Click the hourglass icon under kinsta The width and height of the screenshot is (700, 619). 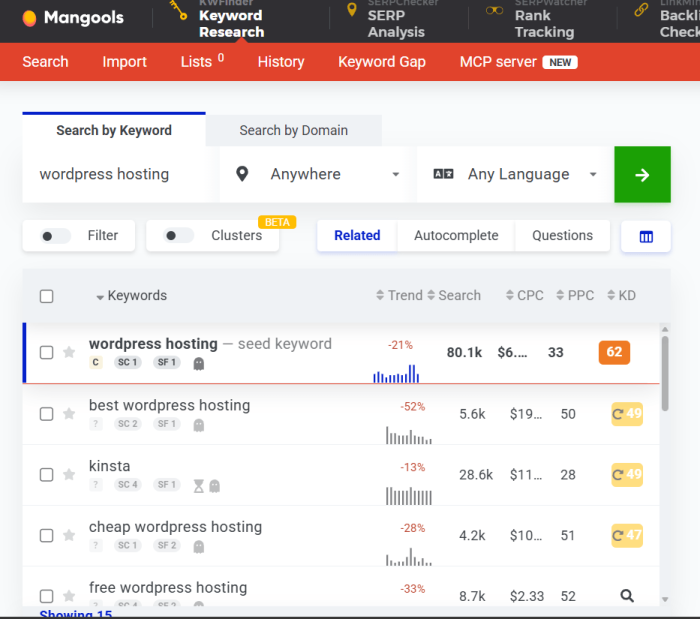pyautogui.click(x=199, y=486)
